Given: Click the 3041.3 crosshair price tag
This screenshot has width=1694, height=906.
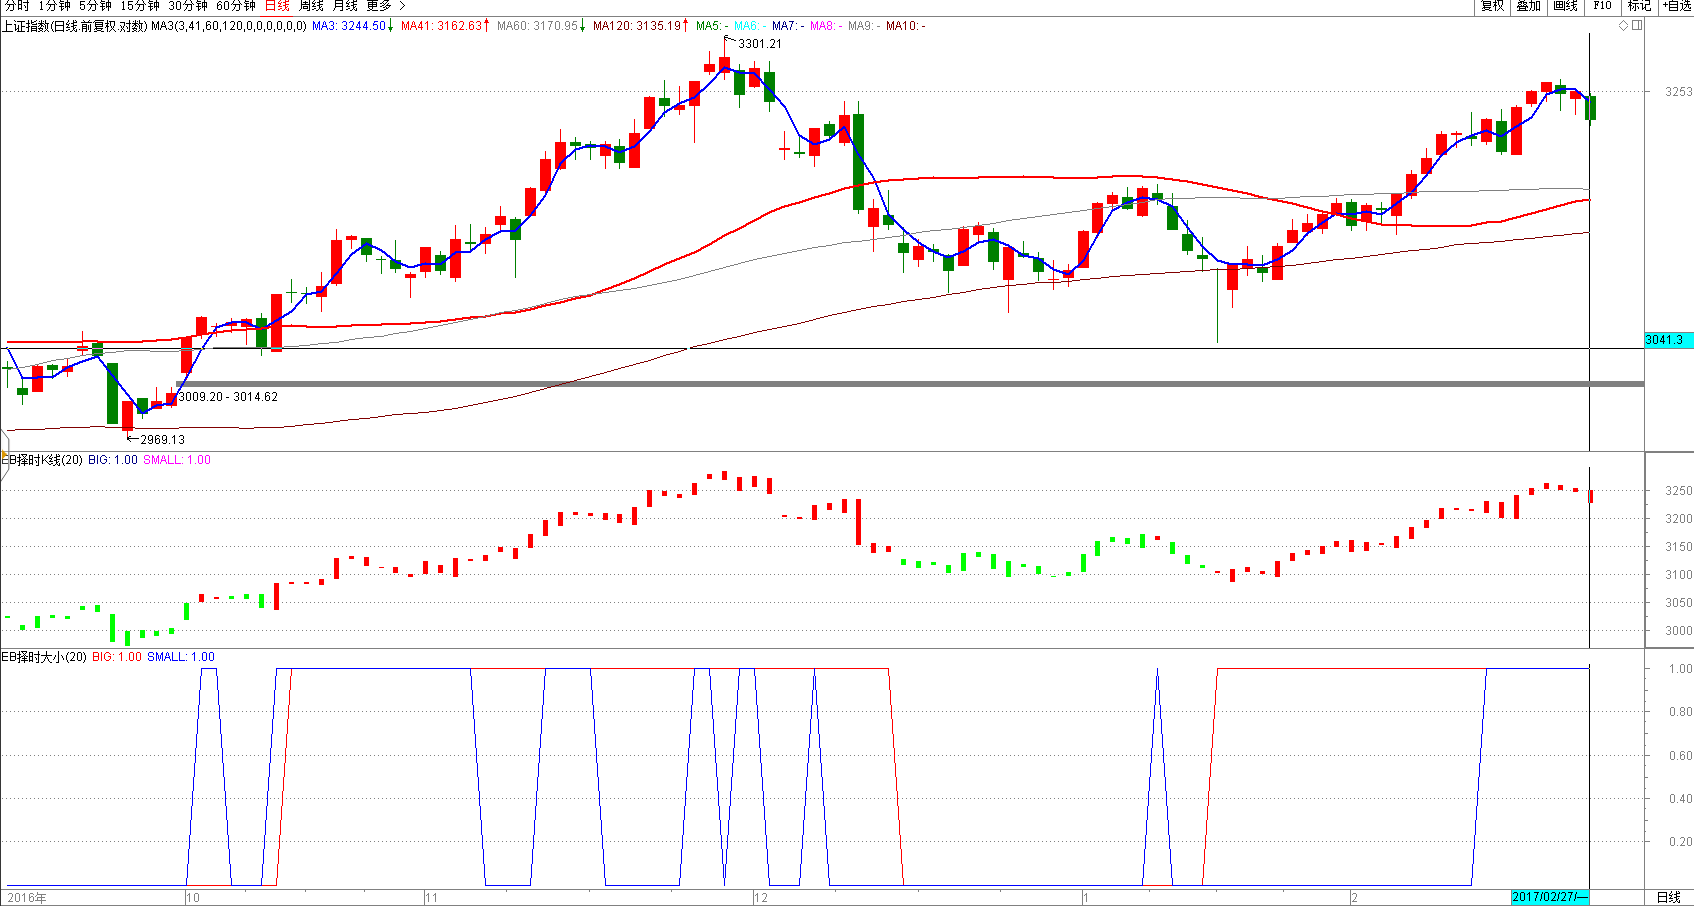Looking at the screenshot, I should pyautogui.click(x=1668, y=340).
